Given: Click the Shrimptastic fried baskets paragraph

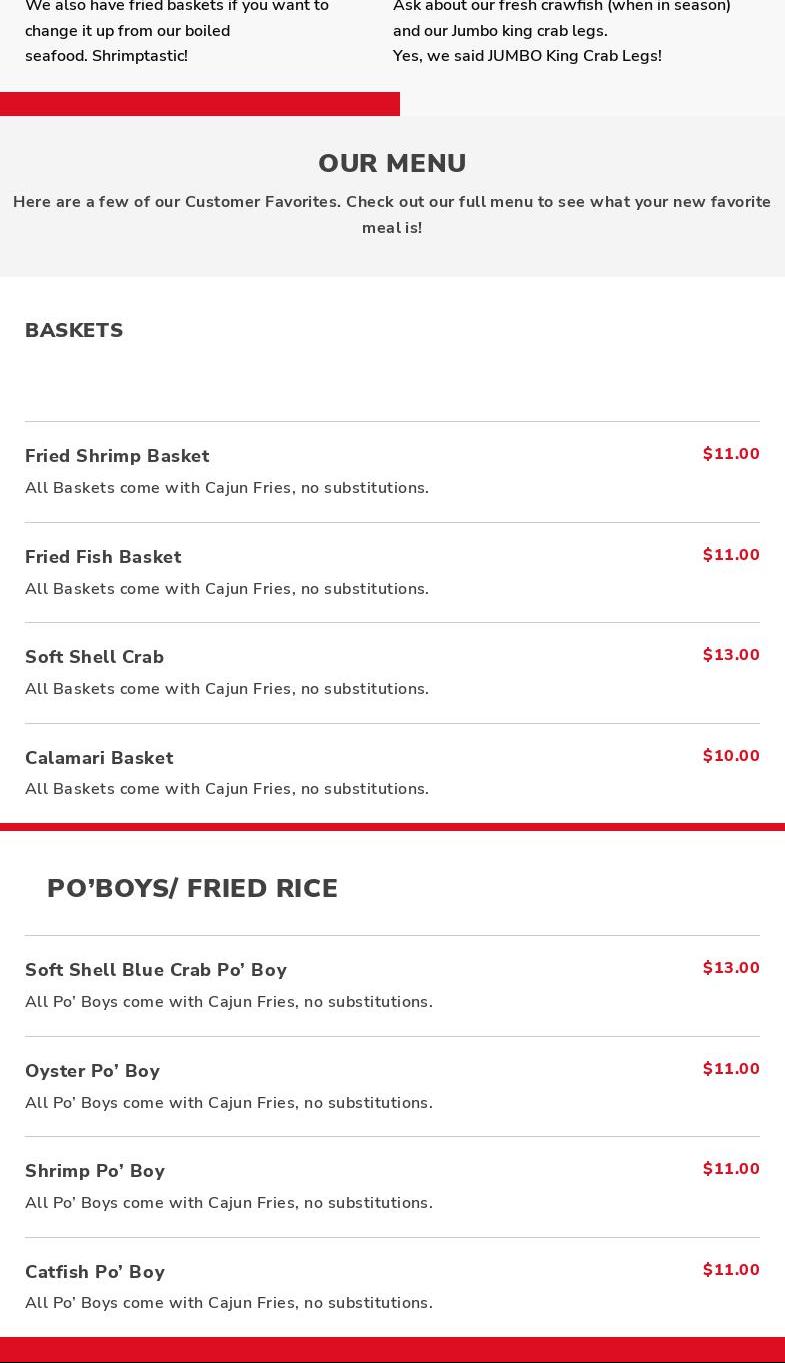Looking at the screenshot, I should point(176,31).
